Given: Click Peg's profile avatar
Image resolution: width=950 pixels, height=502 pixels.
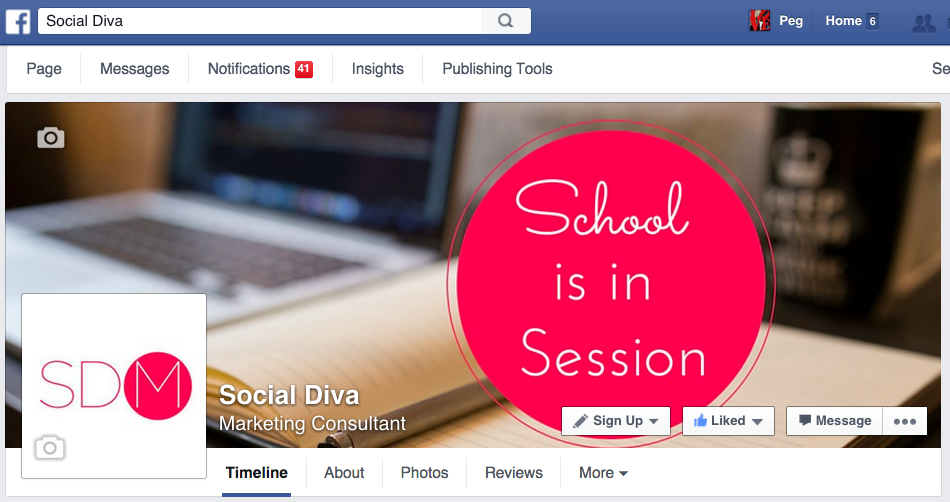Looking at the screenshot, I should [x=760, y=21].
